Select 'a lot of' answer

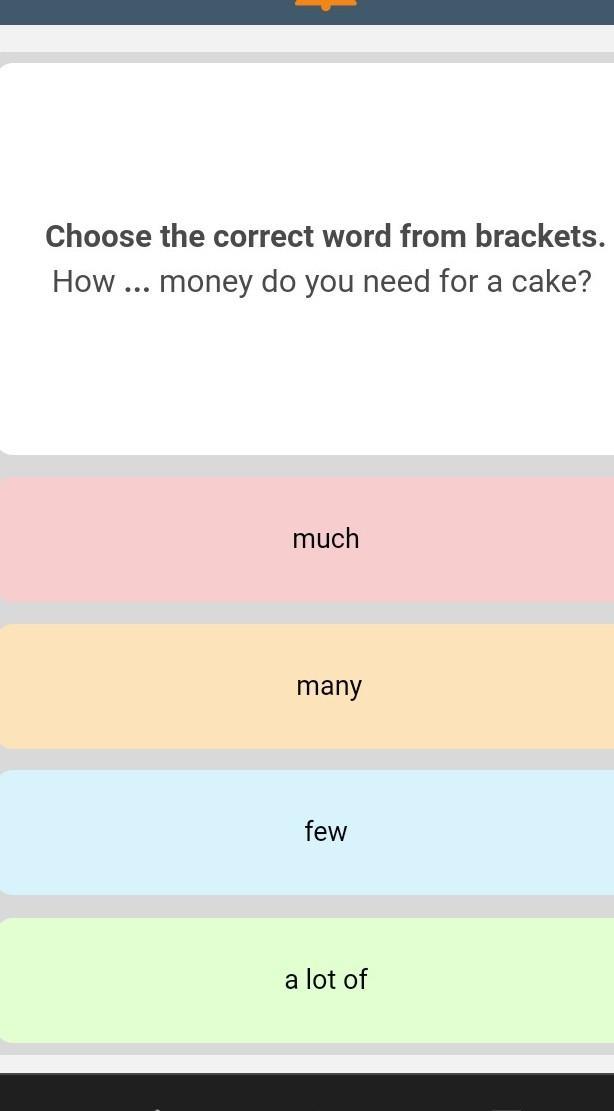[326, 980]
